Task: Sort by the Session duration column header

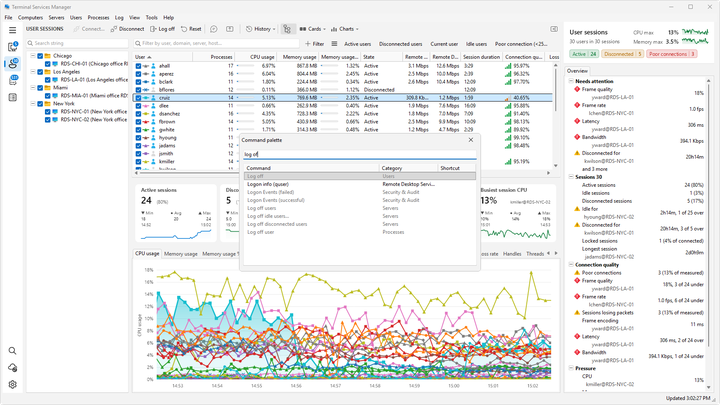Action: pyautogui.click(x=481, y=57)
